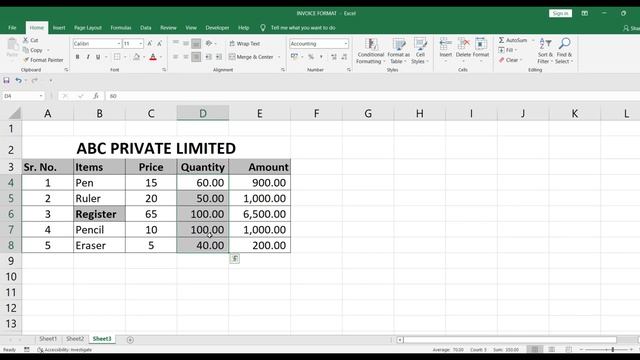Toggle Middle Align vertical alignment
The height and width of the screenshot is (360, 640).
click(186, 43)
